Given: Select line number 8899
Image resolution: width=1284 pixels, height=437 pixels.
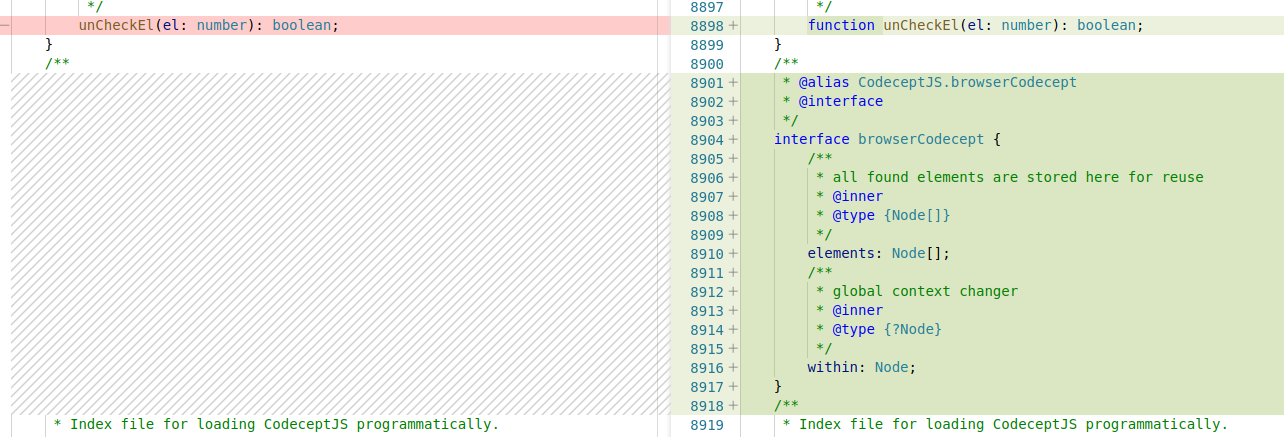Looking at the screenshot, I should (x=706, y=44).
